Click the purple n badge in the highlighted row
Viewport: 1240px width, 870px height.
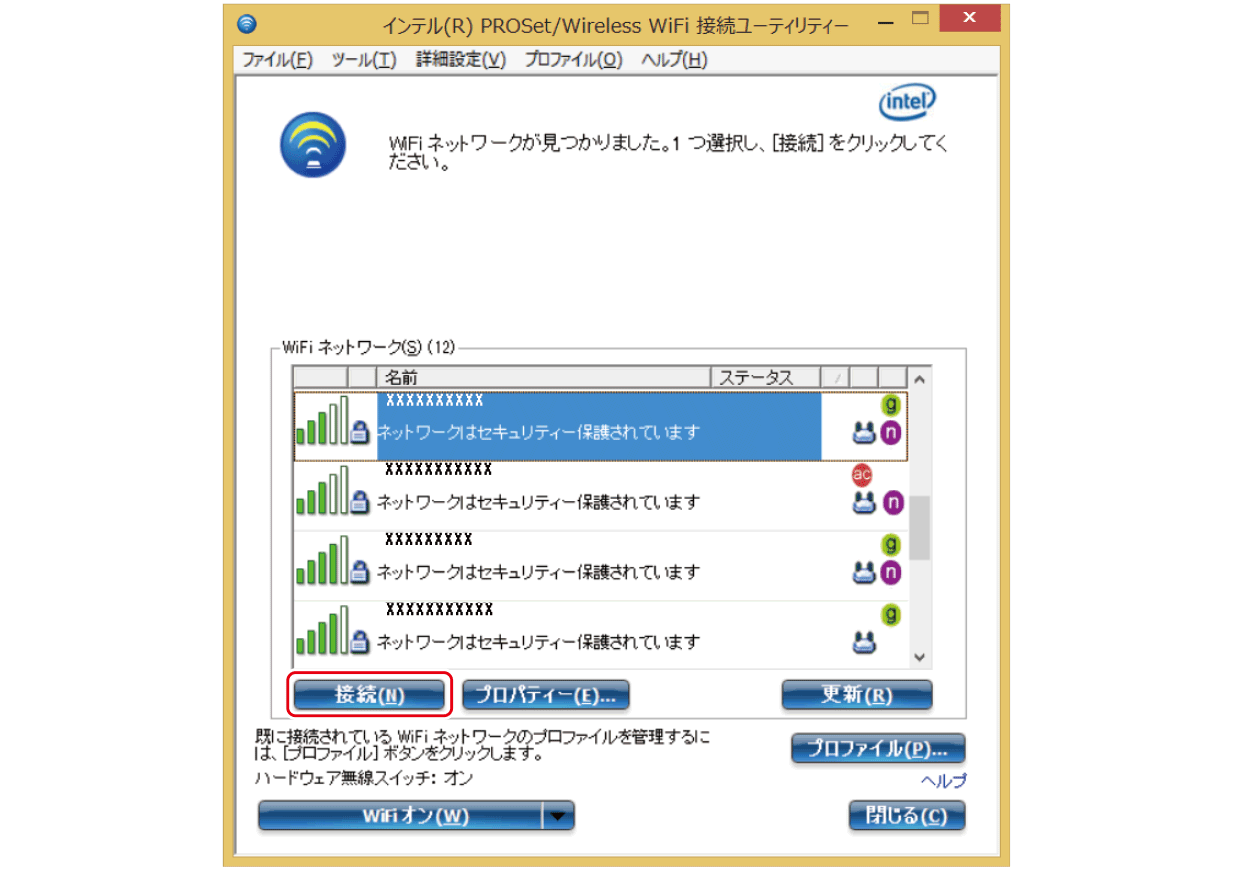[x=891, y=434]
